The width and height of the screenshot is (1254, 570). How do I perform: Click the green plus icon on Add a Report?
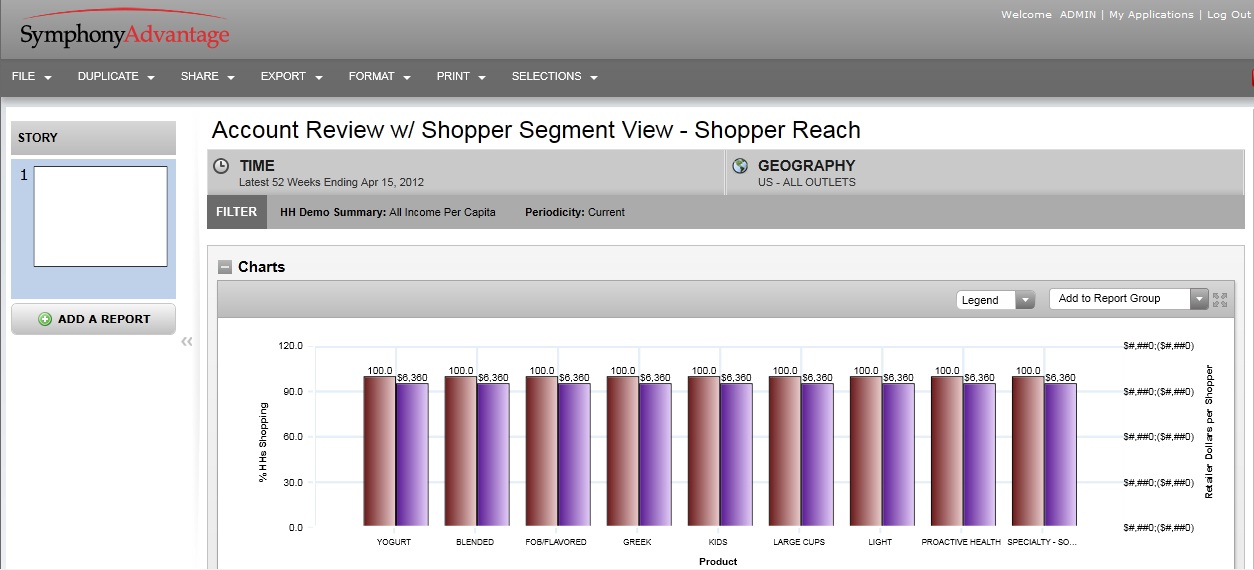(x=45, y=319)
